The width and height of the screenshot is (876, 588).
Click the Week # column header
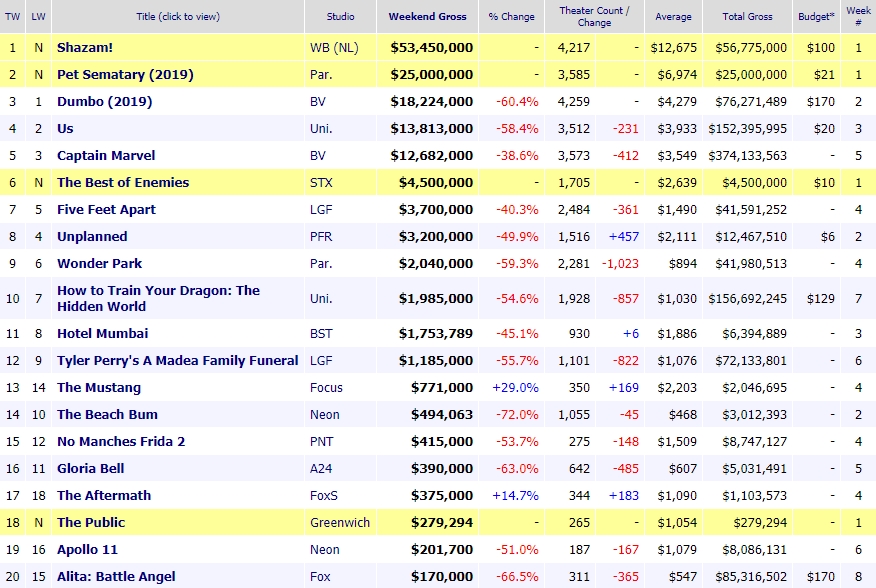pos(859,17)
